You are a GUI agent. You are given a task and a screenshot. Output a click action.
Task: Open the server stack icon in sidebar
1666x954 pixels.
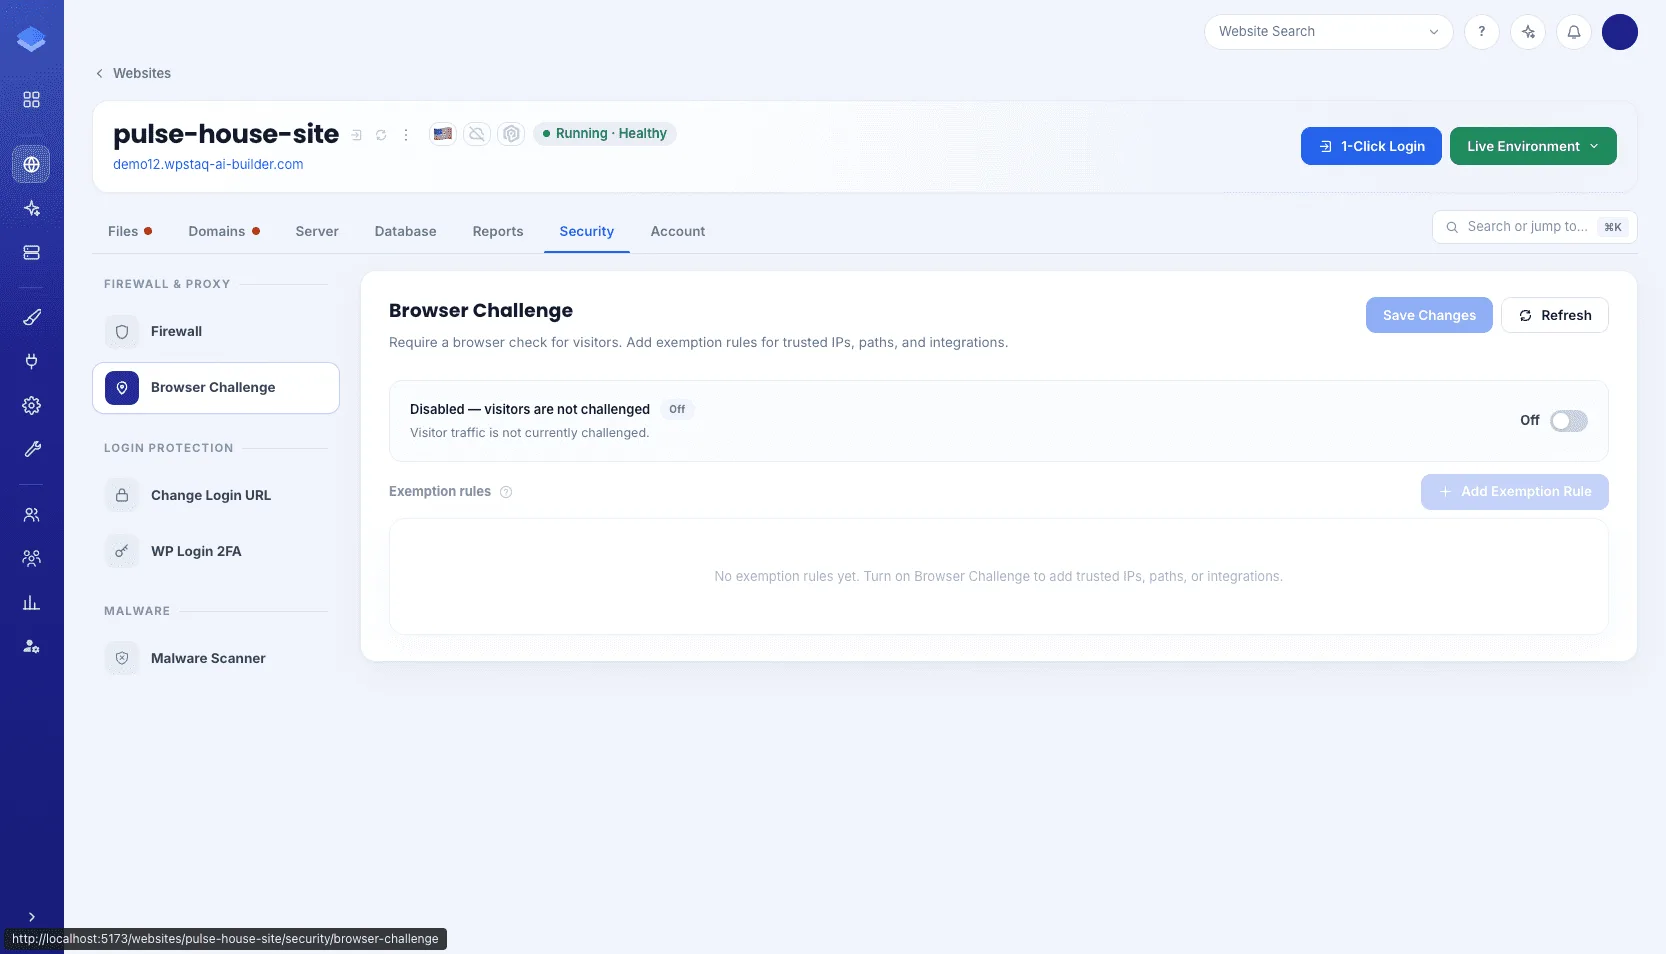click(x=31, y=252)
